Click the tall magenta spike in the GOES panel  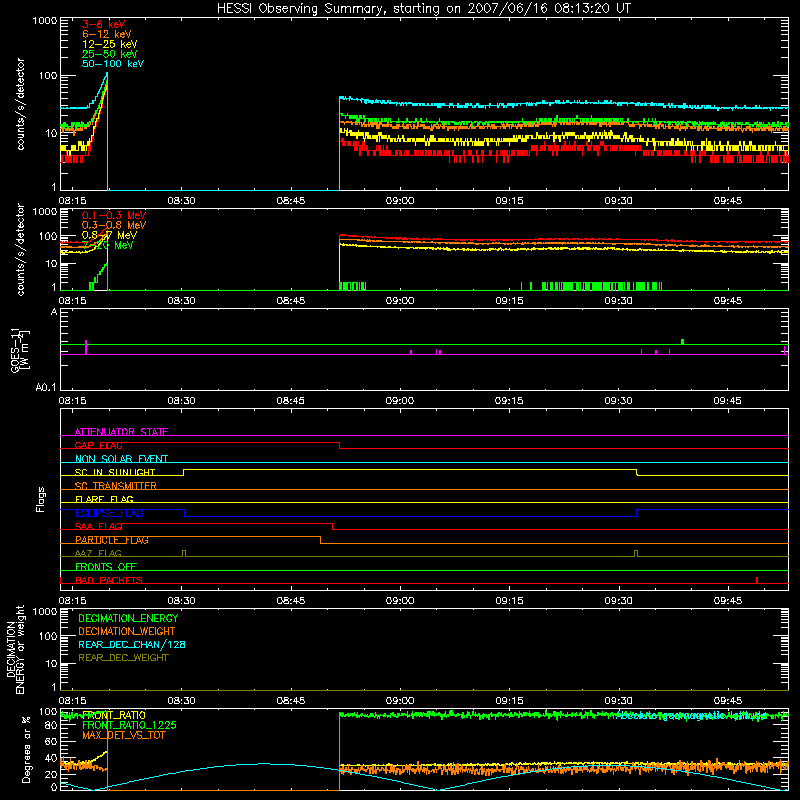pyautogui.click(x=86, y=347)
